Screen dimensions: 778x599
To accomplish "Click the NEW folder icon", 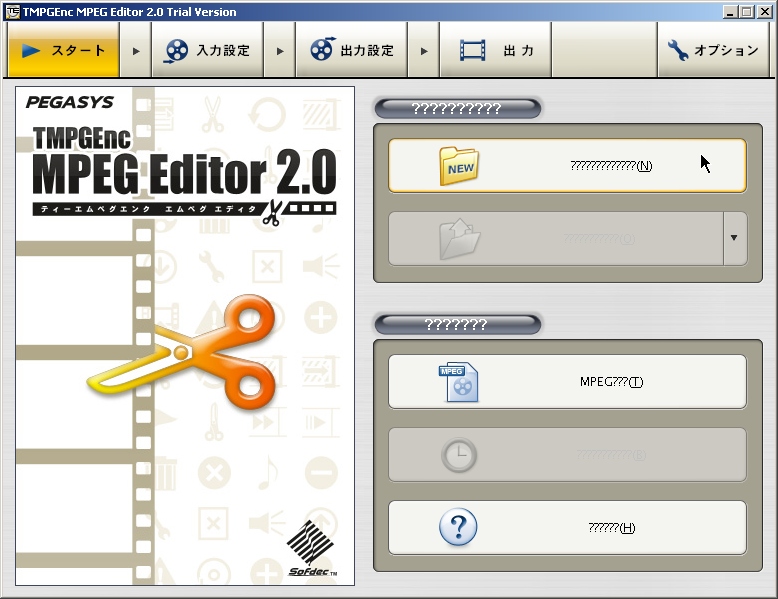I will click(459, 166).
